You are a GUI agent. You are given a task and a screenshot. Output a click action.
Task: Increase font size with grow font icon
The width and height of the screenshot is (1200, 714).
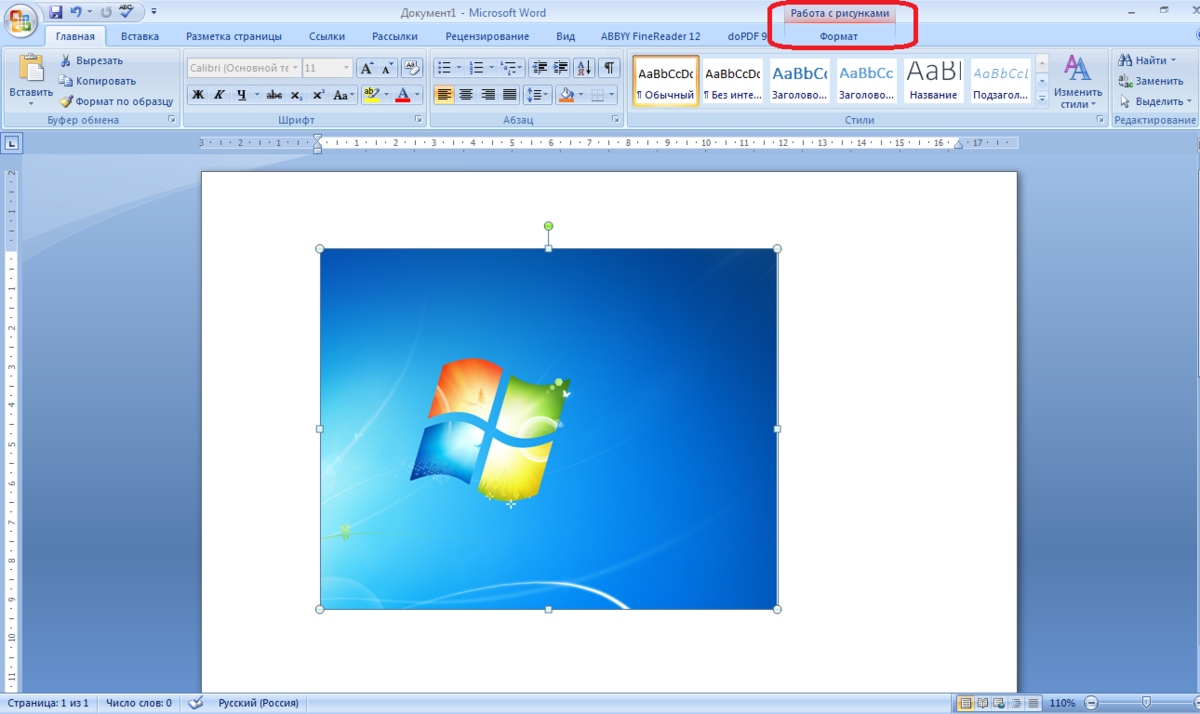tap(366, 68)
